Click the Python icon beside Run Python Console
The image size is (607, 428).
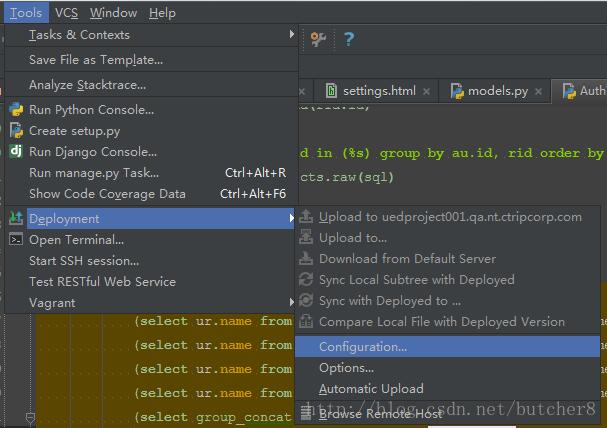click(16, 110)
